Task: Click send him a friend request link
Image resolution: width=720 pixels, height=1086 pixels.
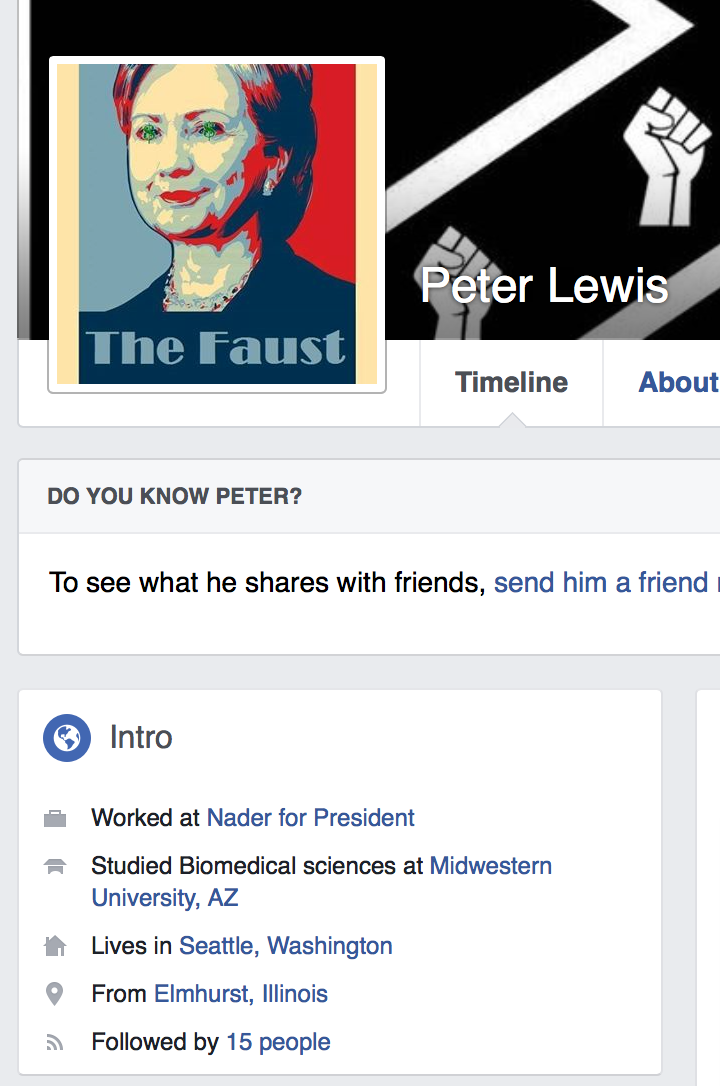Action: pos(606,582)
